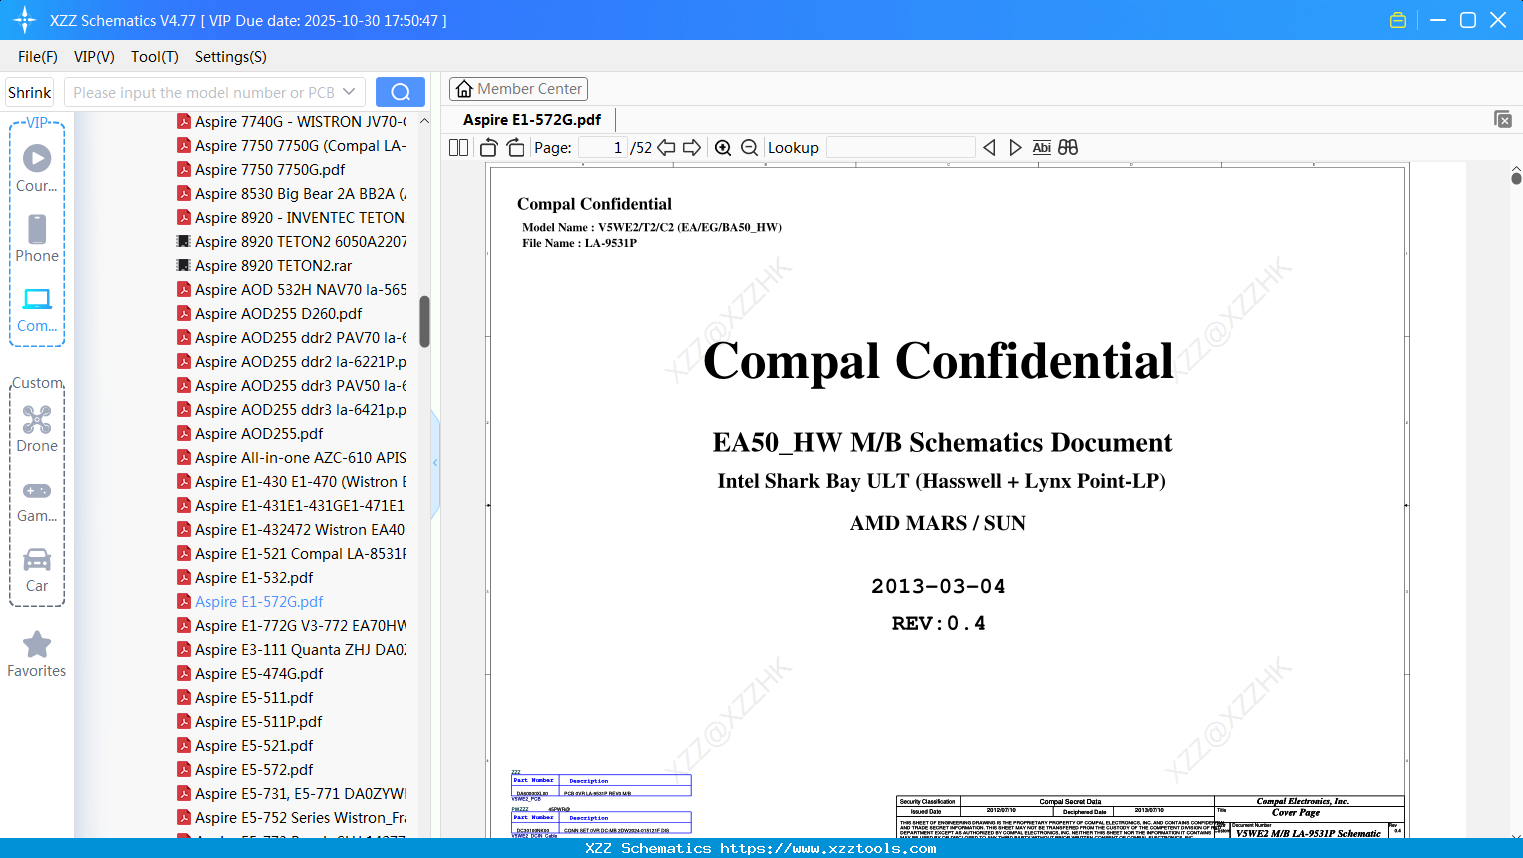Open Aspire 8920 - INVENTEC TETON file

300,218
